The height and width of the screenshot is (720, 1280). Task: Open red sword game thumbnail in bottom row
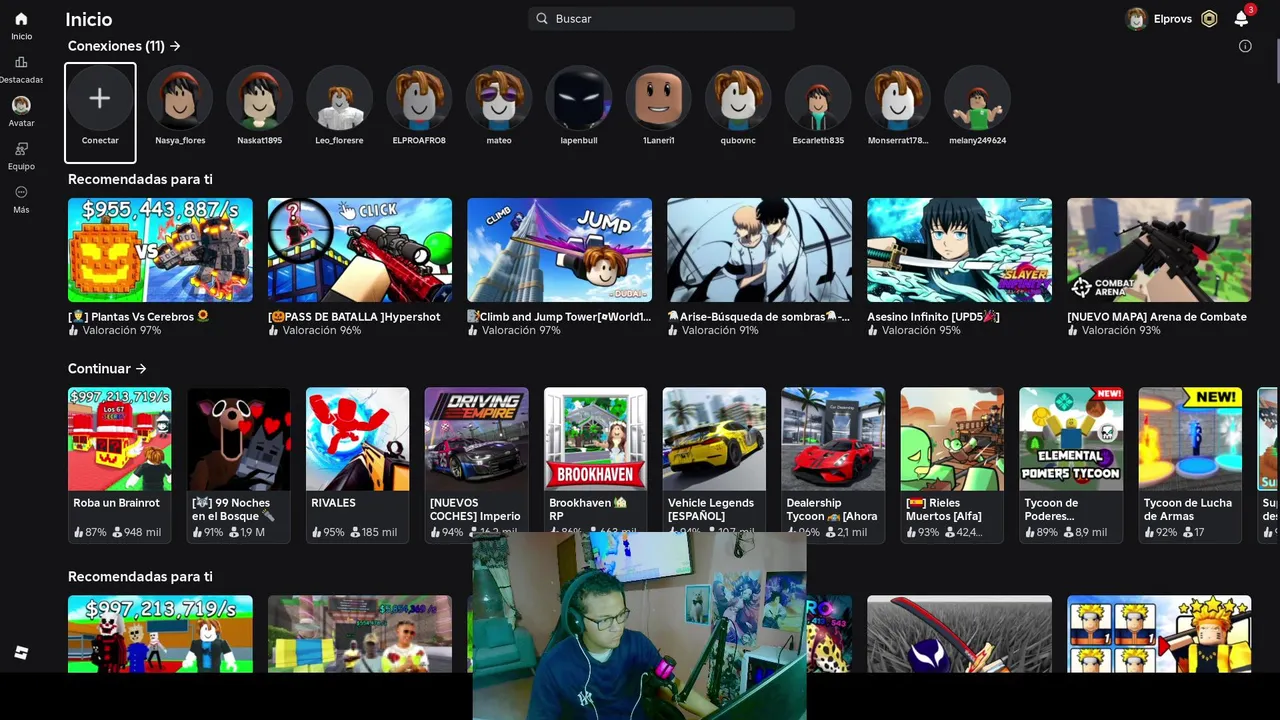point(959,634)
